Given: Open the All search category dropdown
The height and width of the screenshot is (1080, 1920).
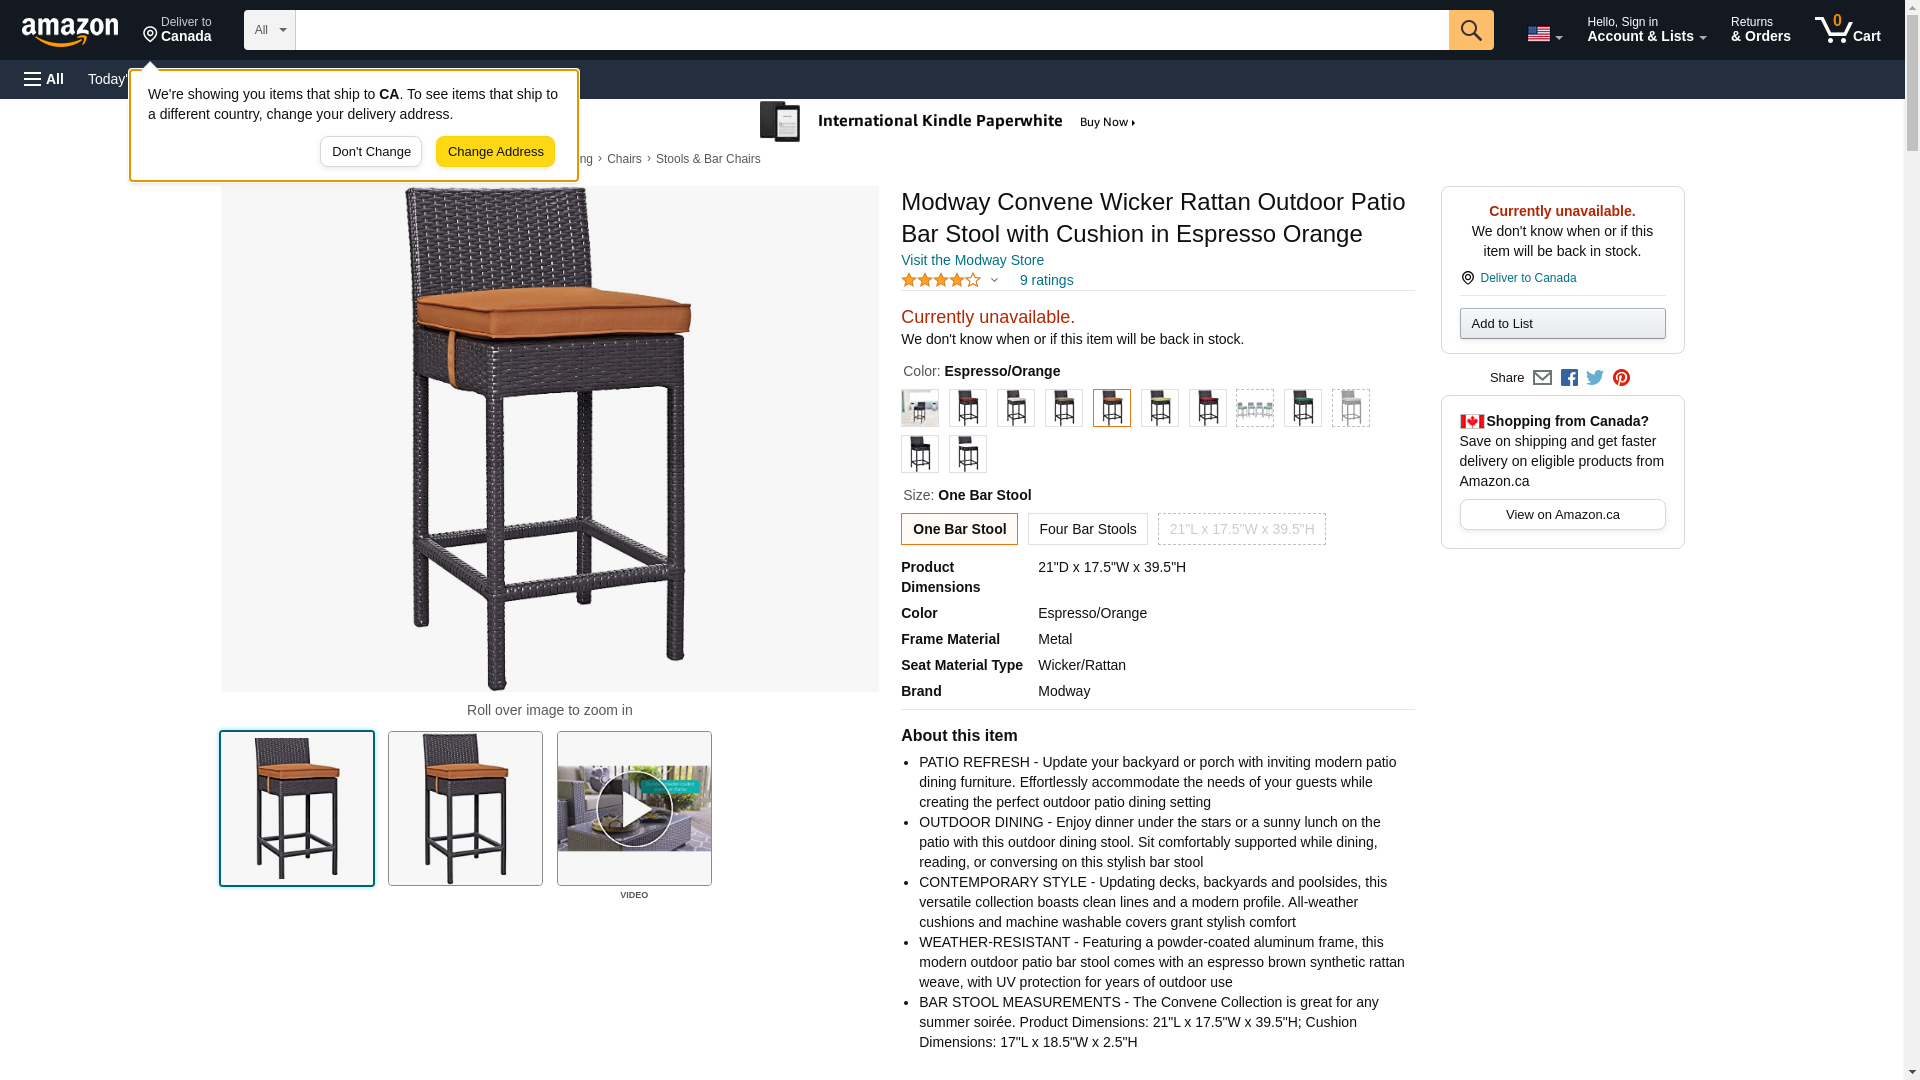Looking at the screenshot, I should (x=269, y=30).
